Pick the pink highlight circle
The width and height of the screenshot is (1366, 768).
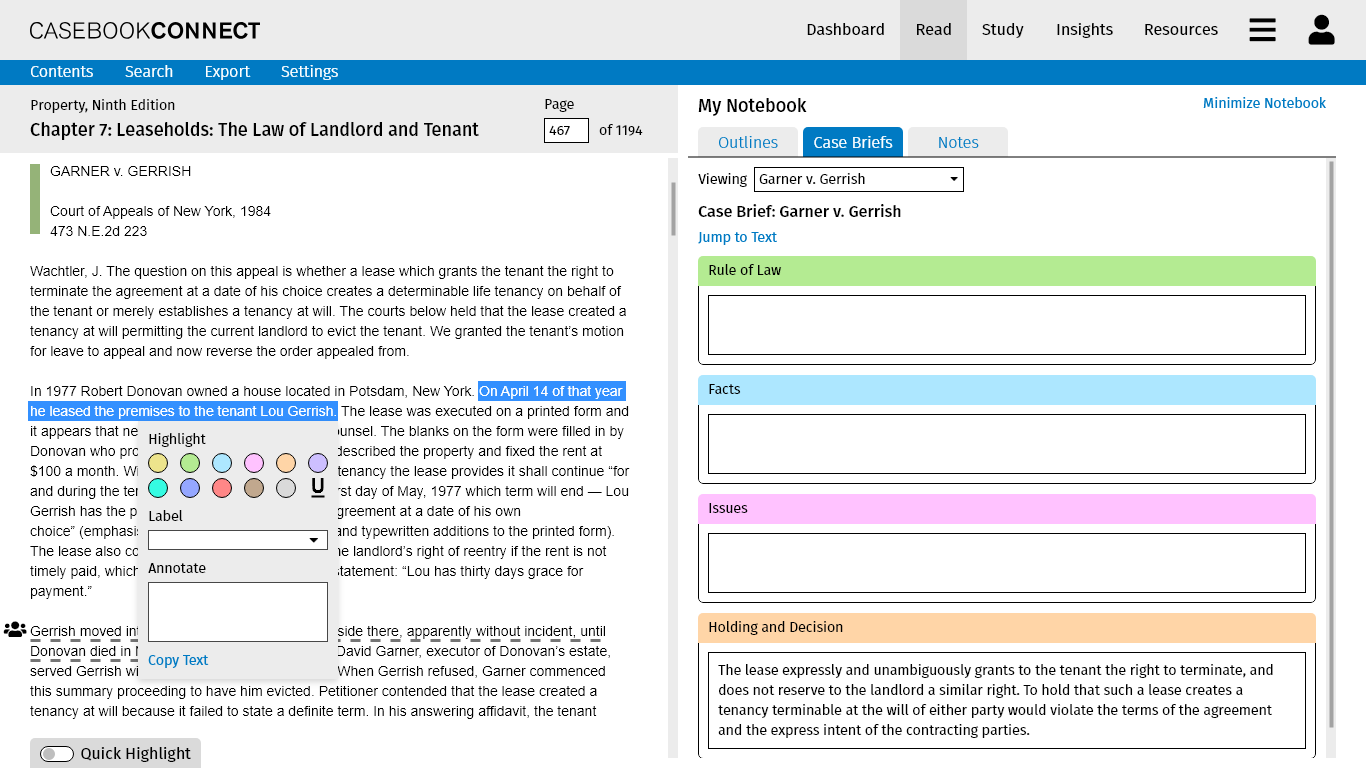(x=254, y=463)
